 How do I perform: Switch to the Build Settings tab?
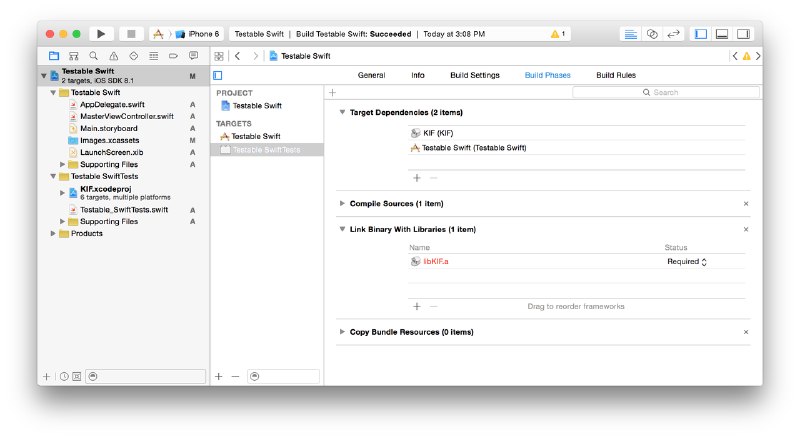(x=475, y=75)
